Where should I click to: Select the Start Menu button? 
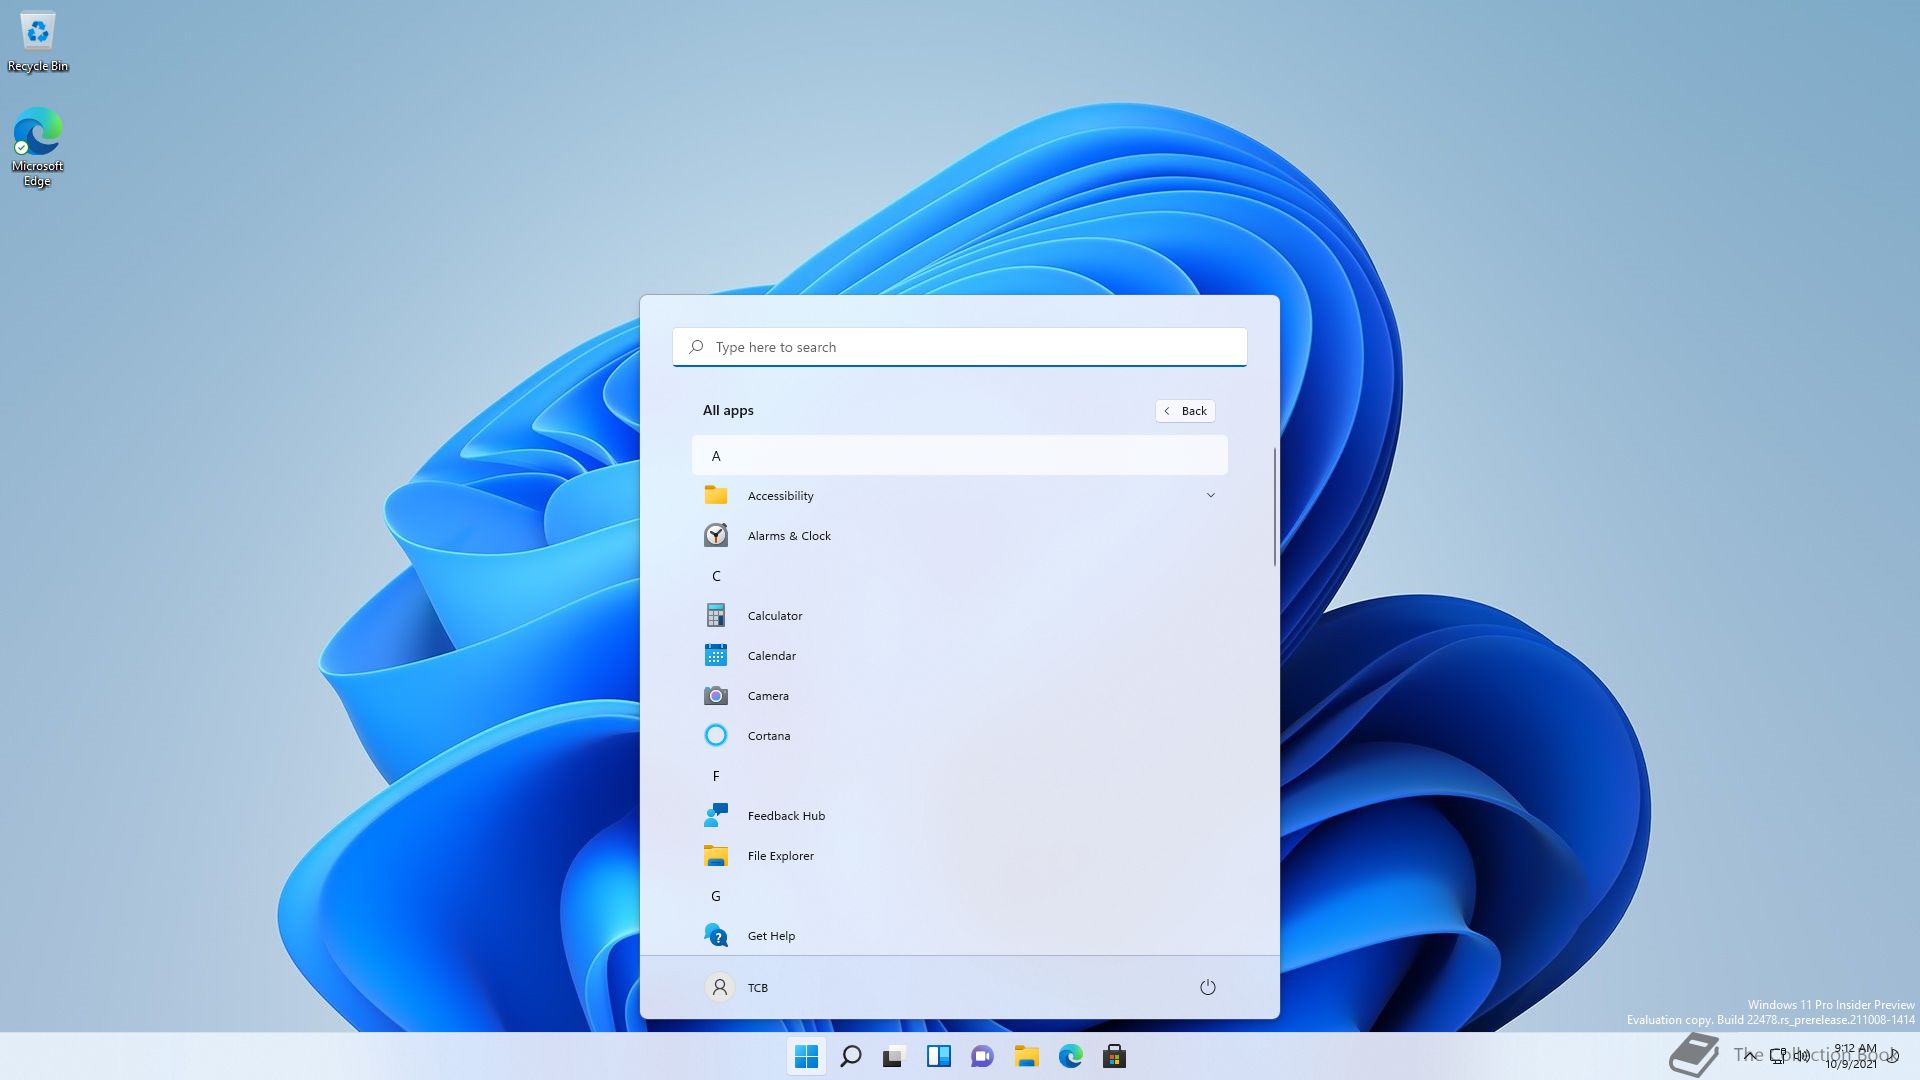pyautogui.click(x=804, y=1055)
